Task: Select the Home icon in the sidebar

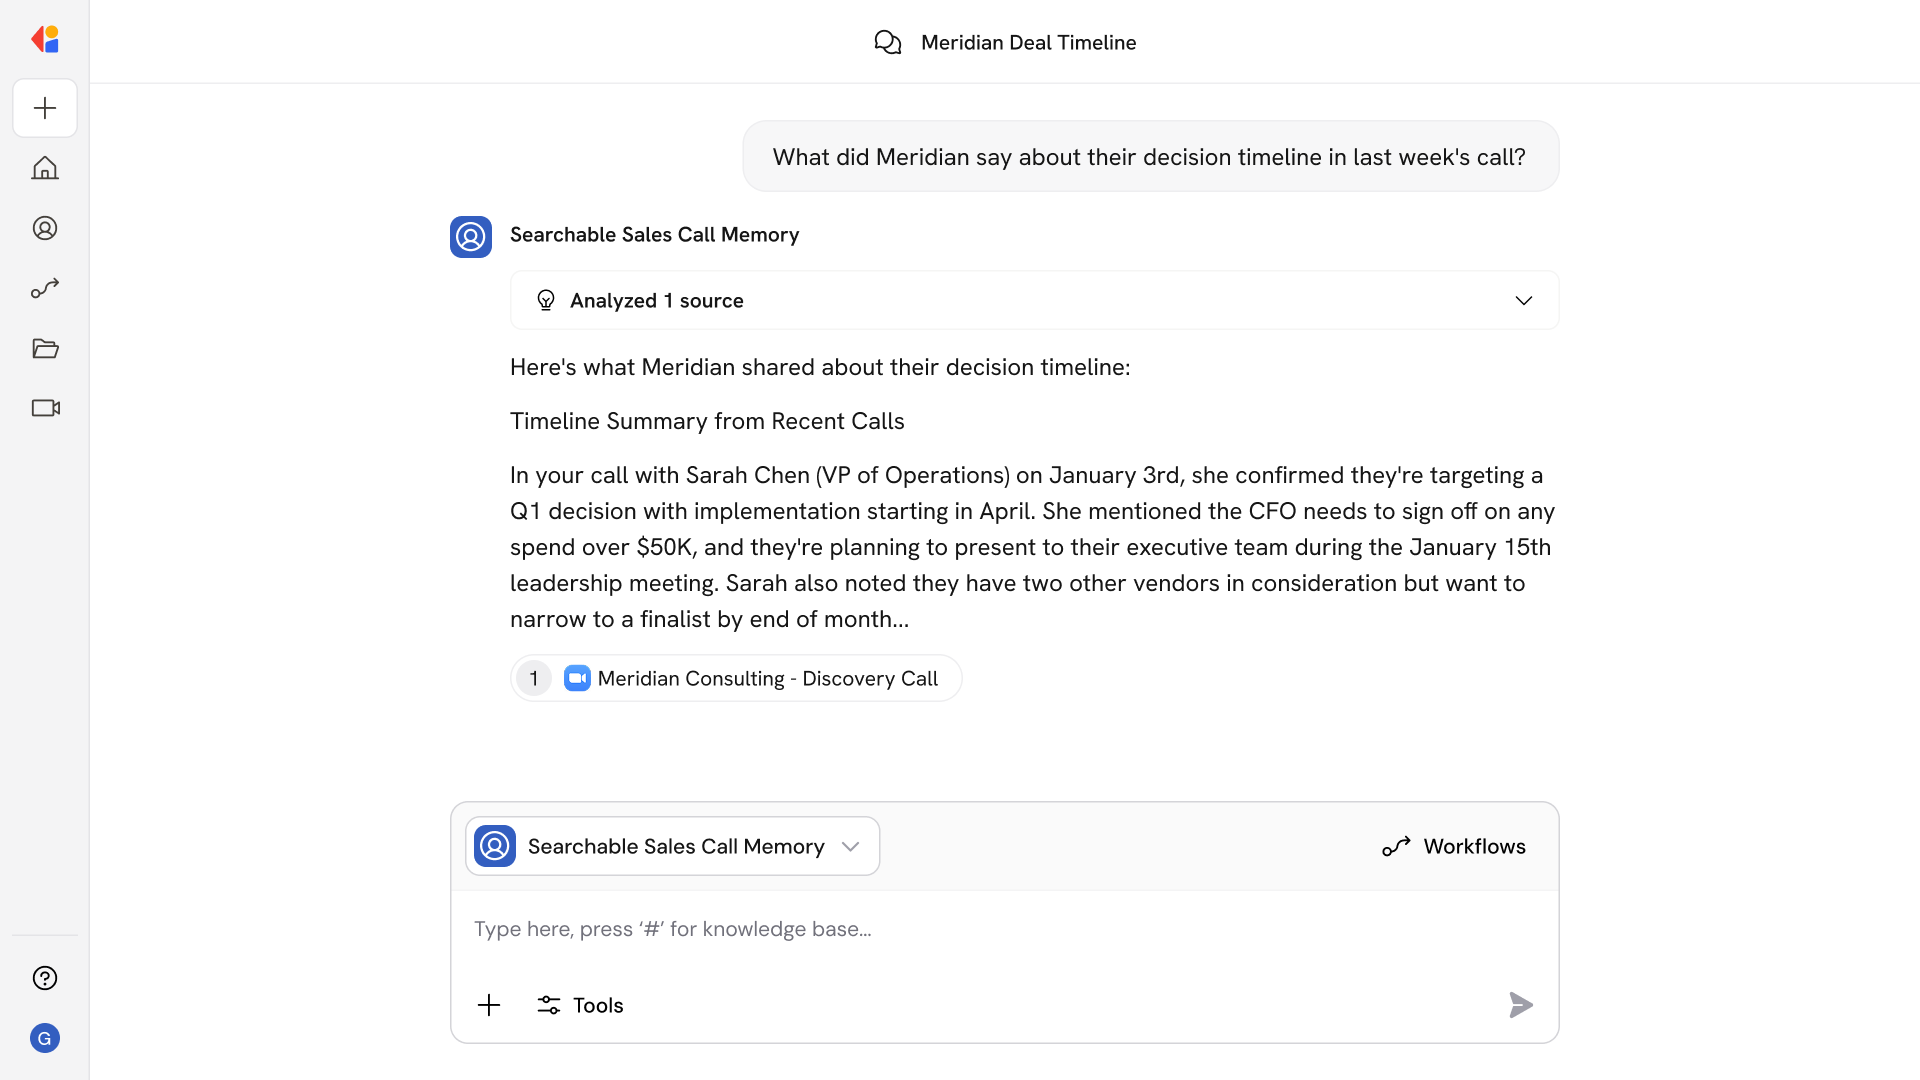Action: click(x=44, y=168)
